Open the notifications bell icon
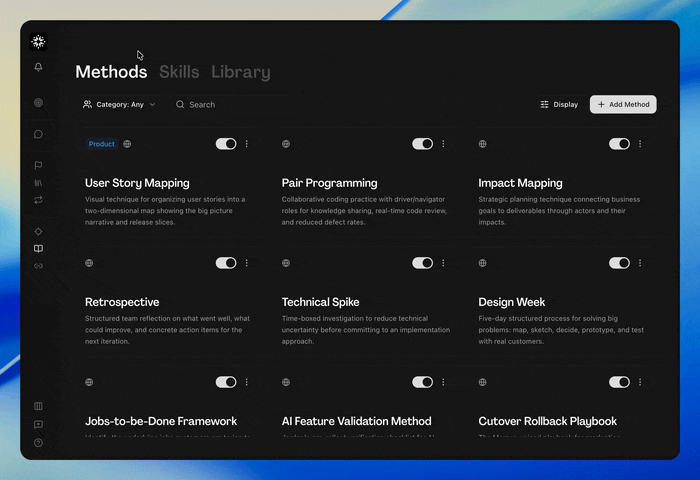Viewport: 700px width, 480px height. 38,67
